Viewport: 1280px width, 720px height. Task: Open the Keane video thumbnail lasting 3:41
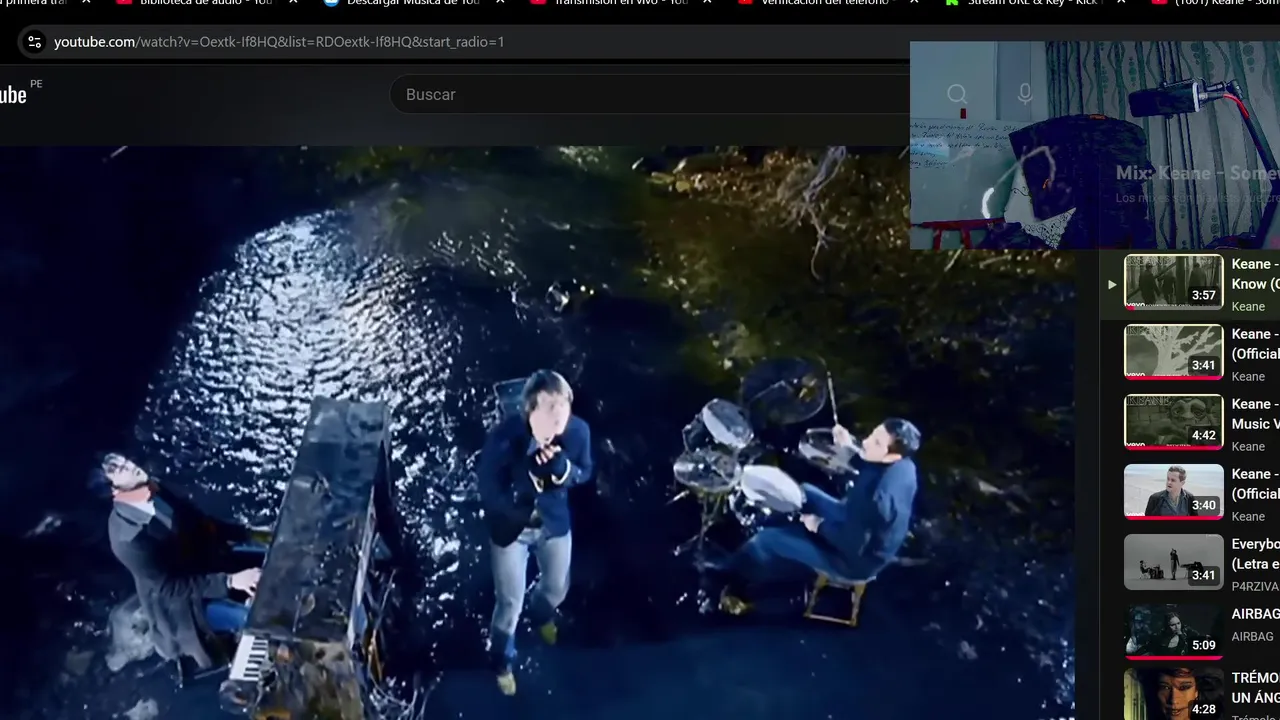pos(1174,352)
